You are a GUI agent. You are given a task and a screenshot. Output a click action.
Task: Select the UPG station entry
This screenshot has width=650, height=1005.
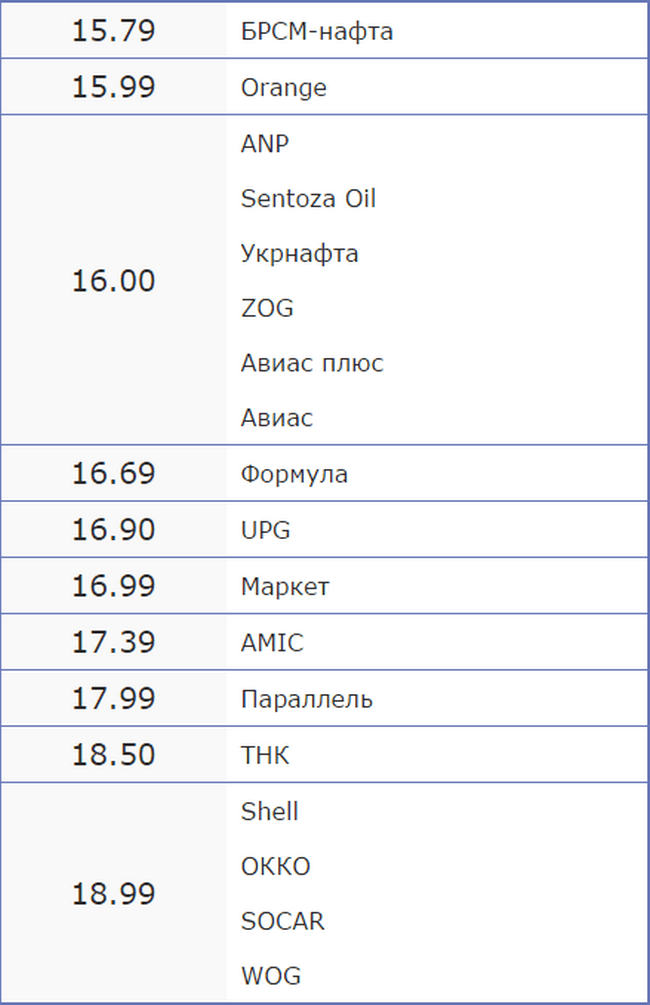click(265, 530)
